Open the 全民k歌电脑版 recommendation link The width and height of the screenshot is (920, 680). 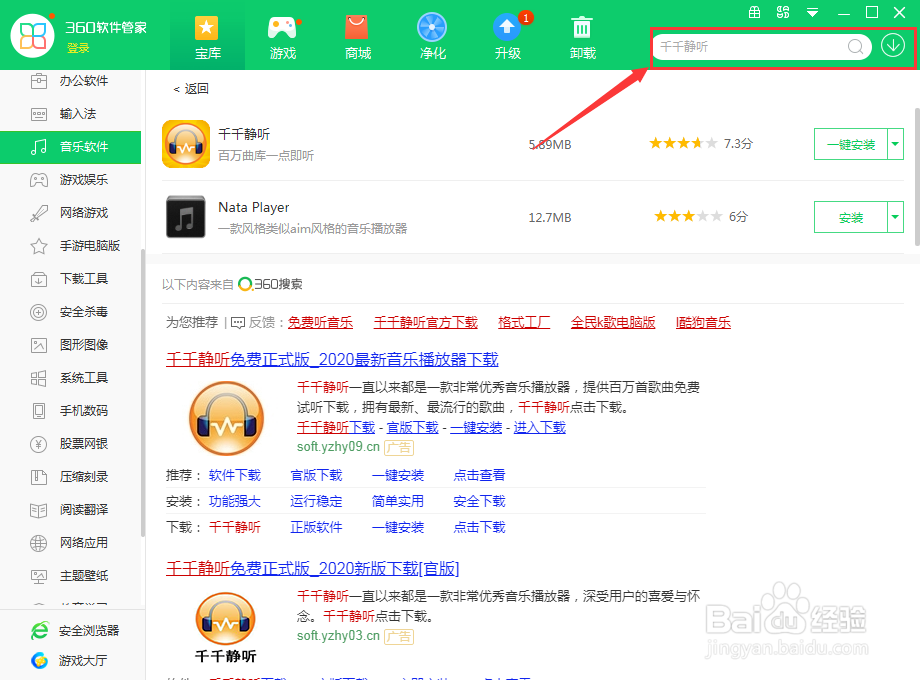point(613,322)
